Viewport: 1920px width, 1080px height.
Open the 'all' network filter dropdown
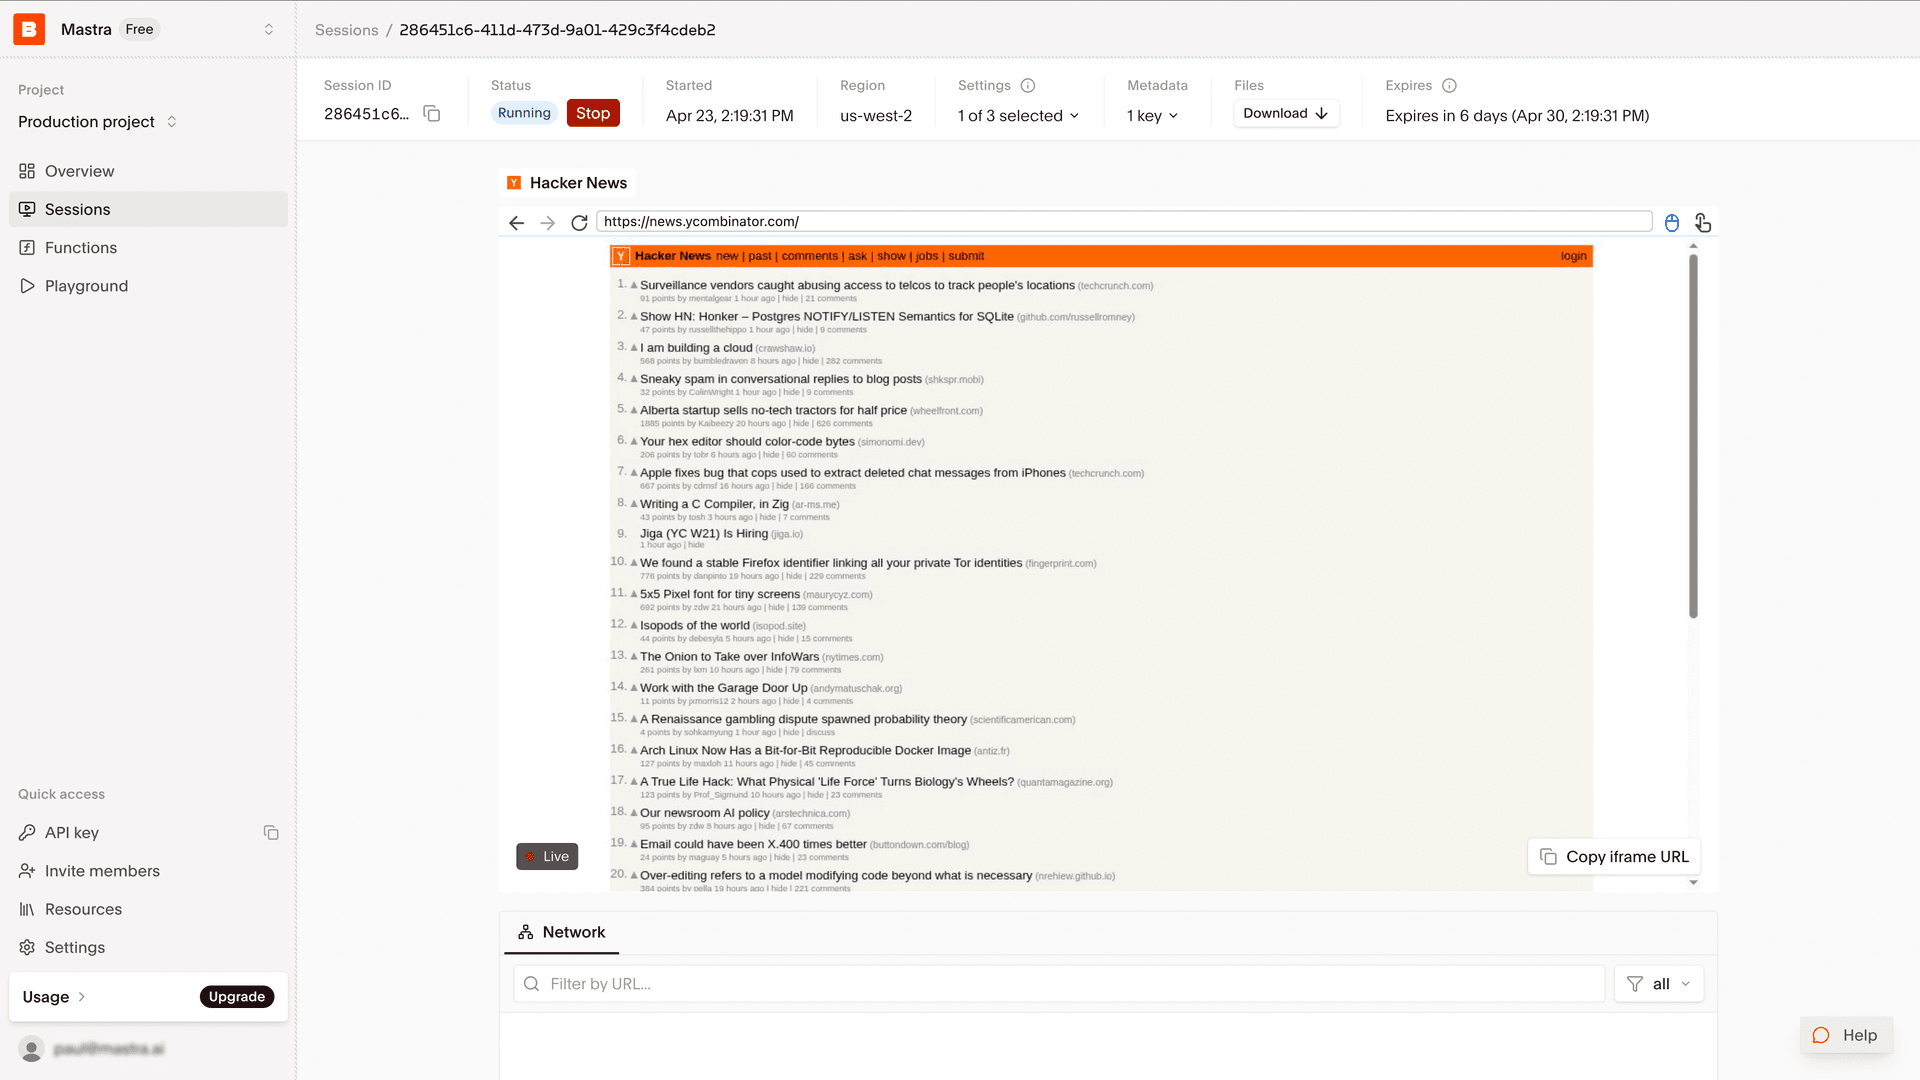click(x=1658, y=983)
